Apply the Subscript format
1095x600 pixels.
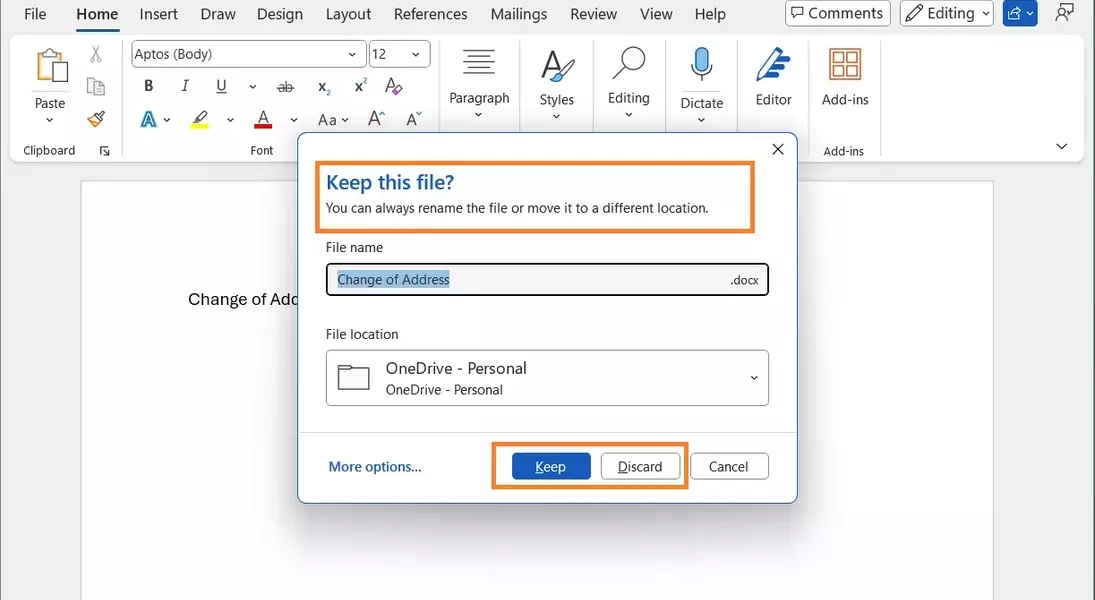(x=324, y=87)
